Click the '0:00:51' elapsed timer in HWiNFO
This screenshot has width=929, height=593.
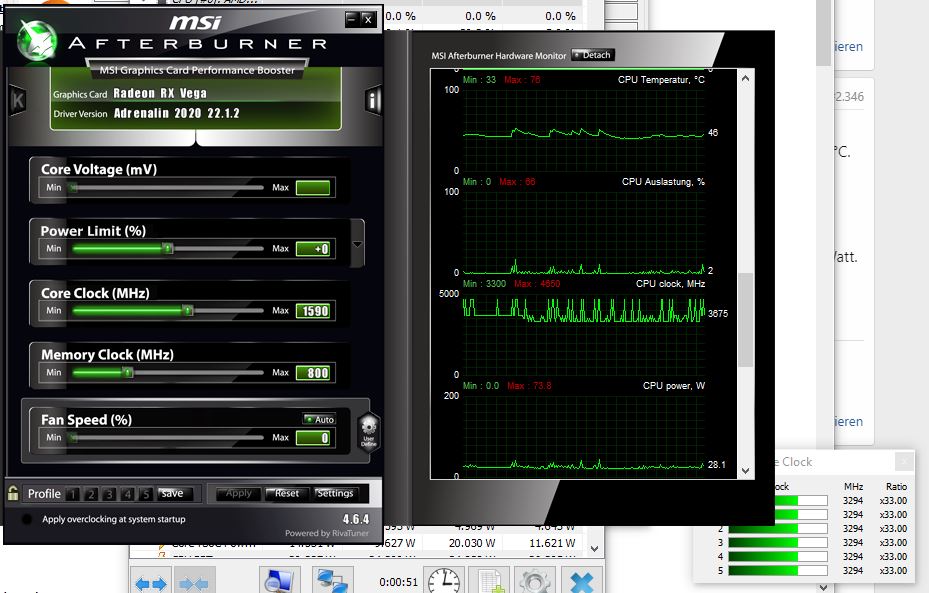399,582
